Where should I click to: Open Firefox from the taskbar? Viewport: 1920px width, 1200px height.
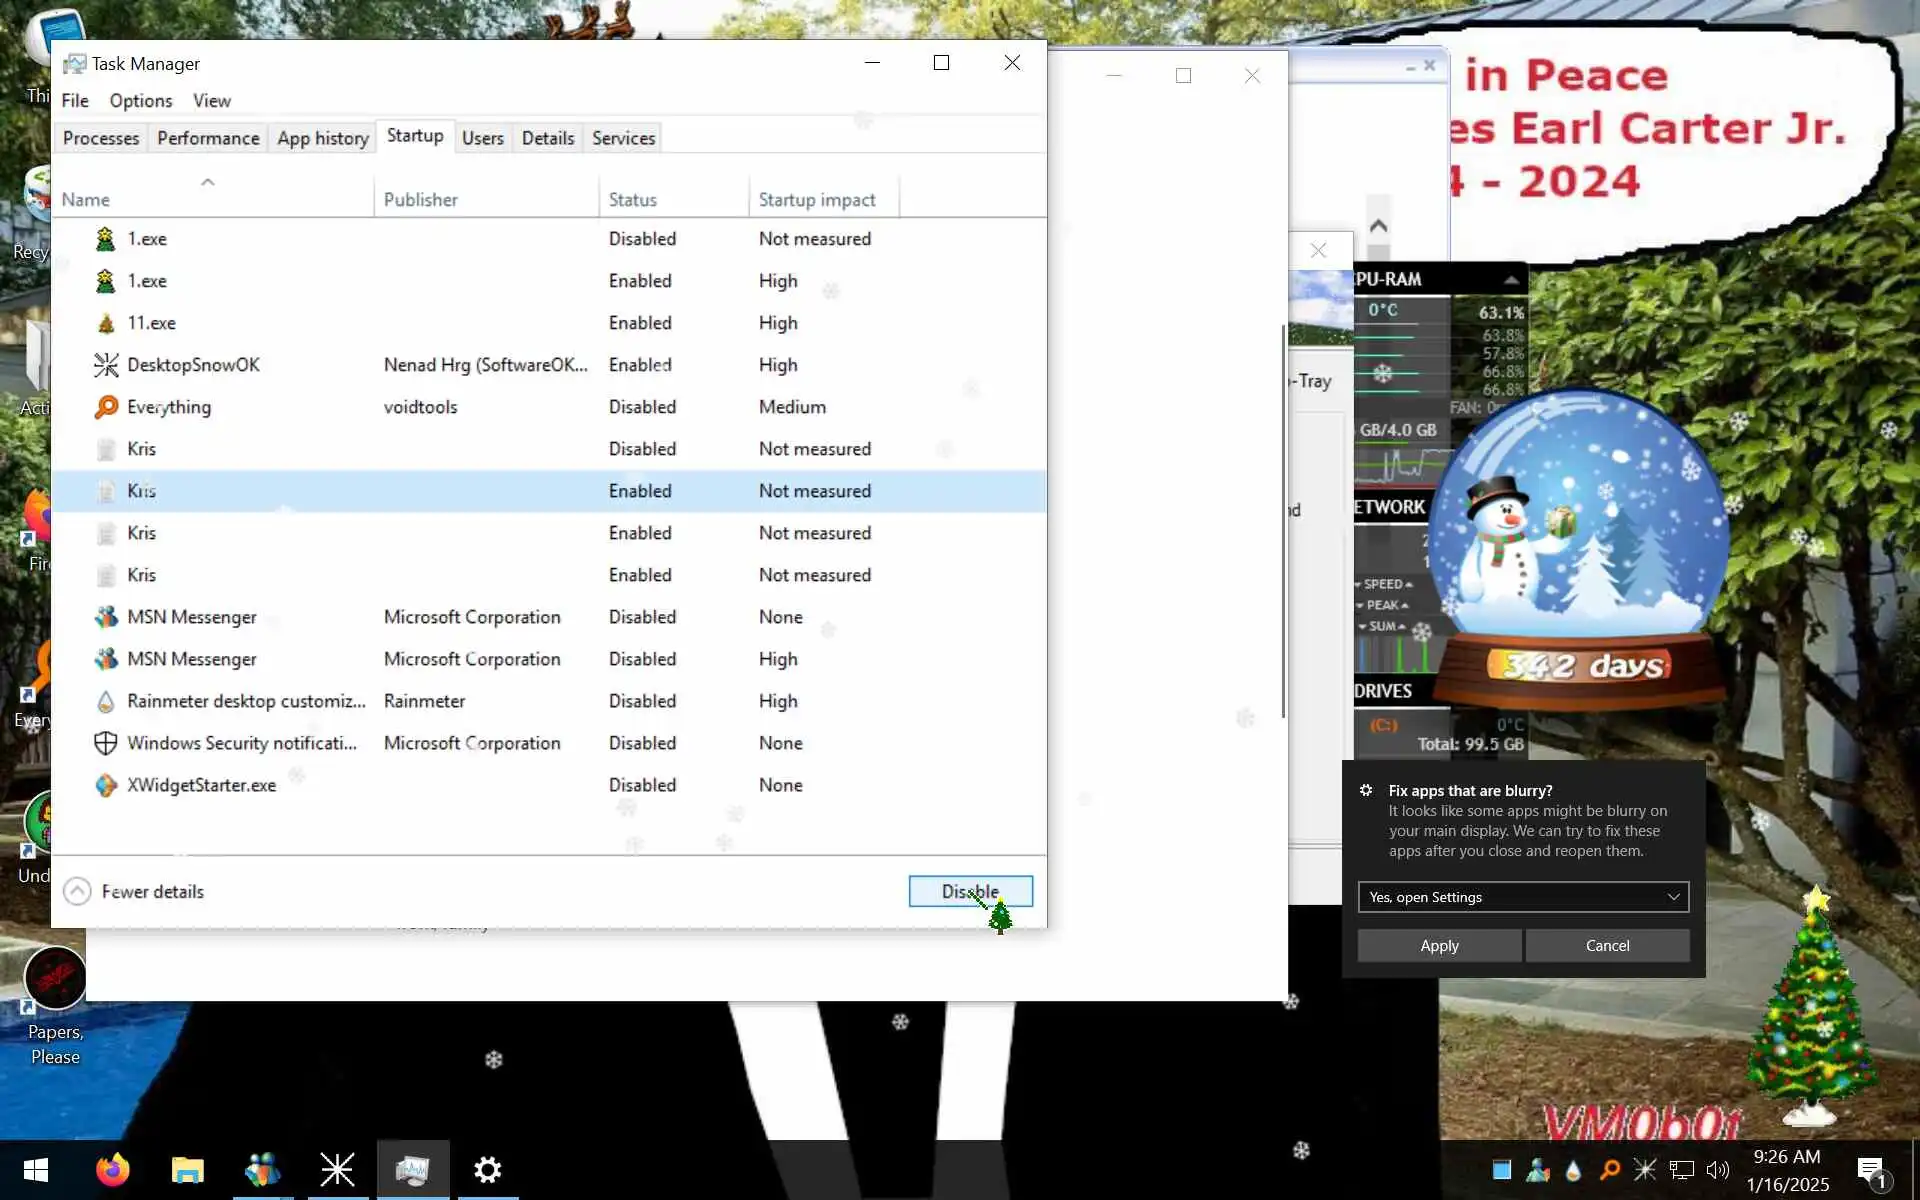click(112, 1169)
